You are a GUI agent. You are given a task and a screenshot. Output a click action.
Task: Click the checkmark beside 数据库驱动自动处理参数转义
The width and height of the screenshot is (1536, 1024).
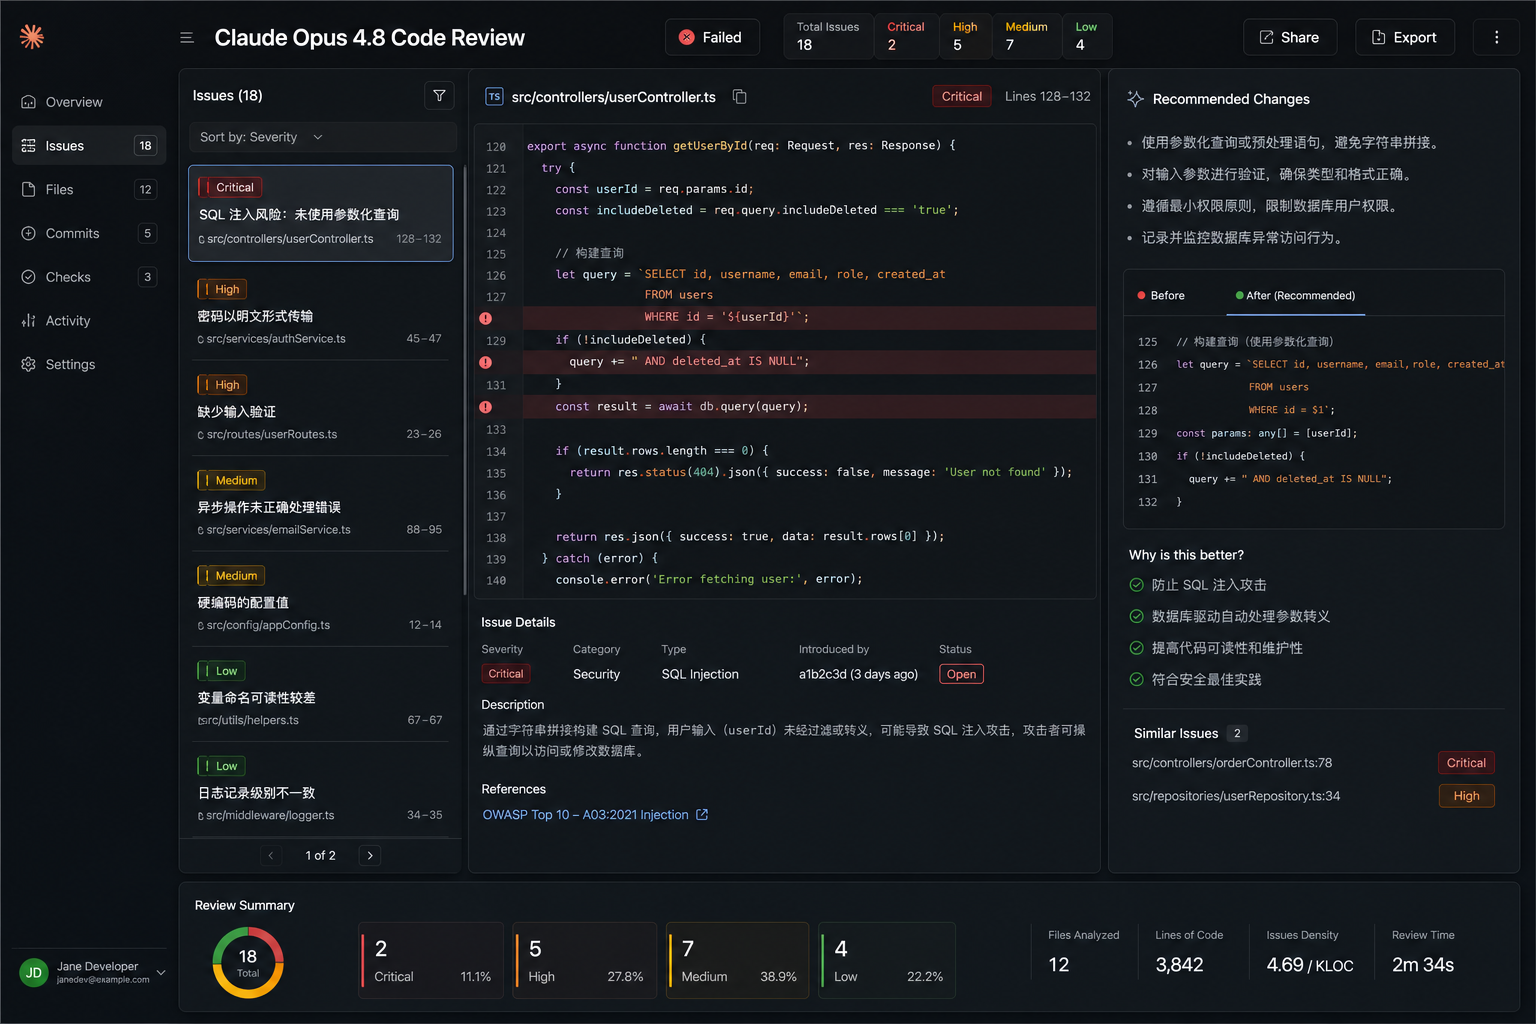1136,617
